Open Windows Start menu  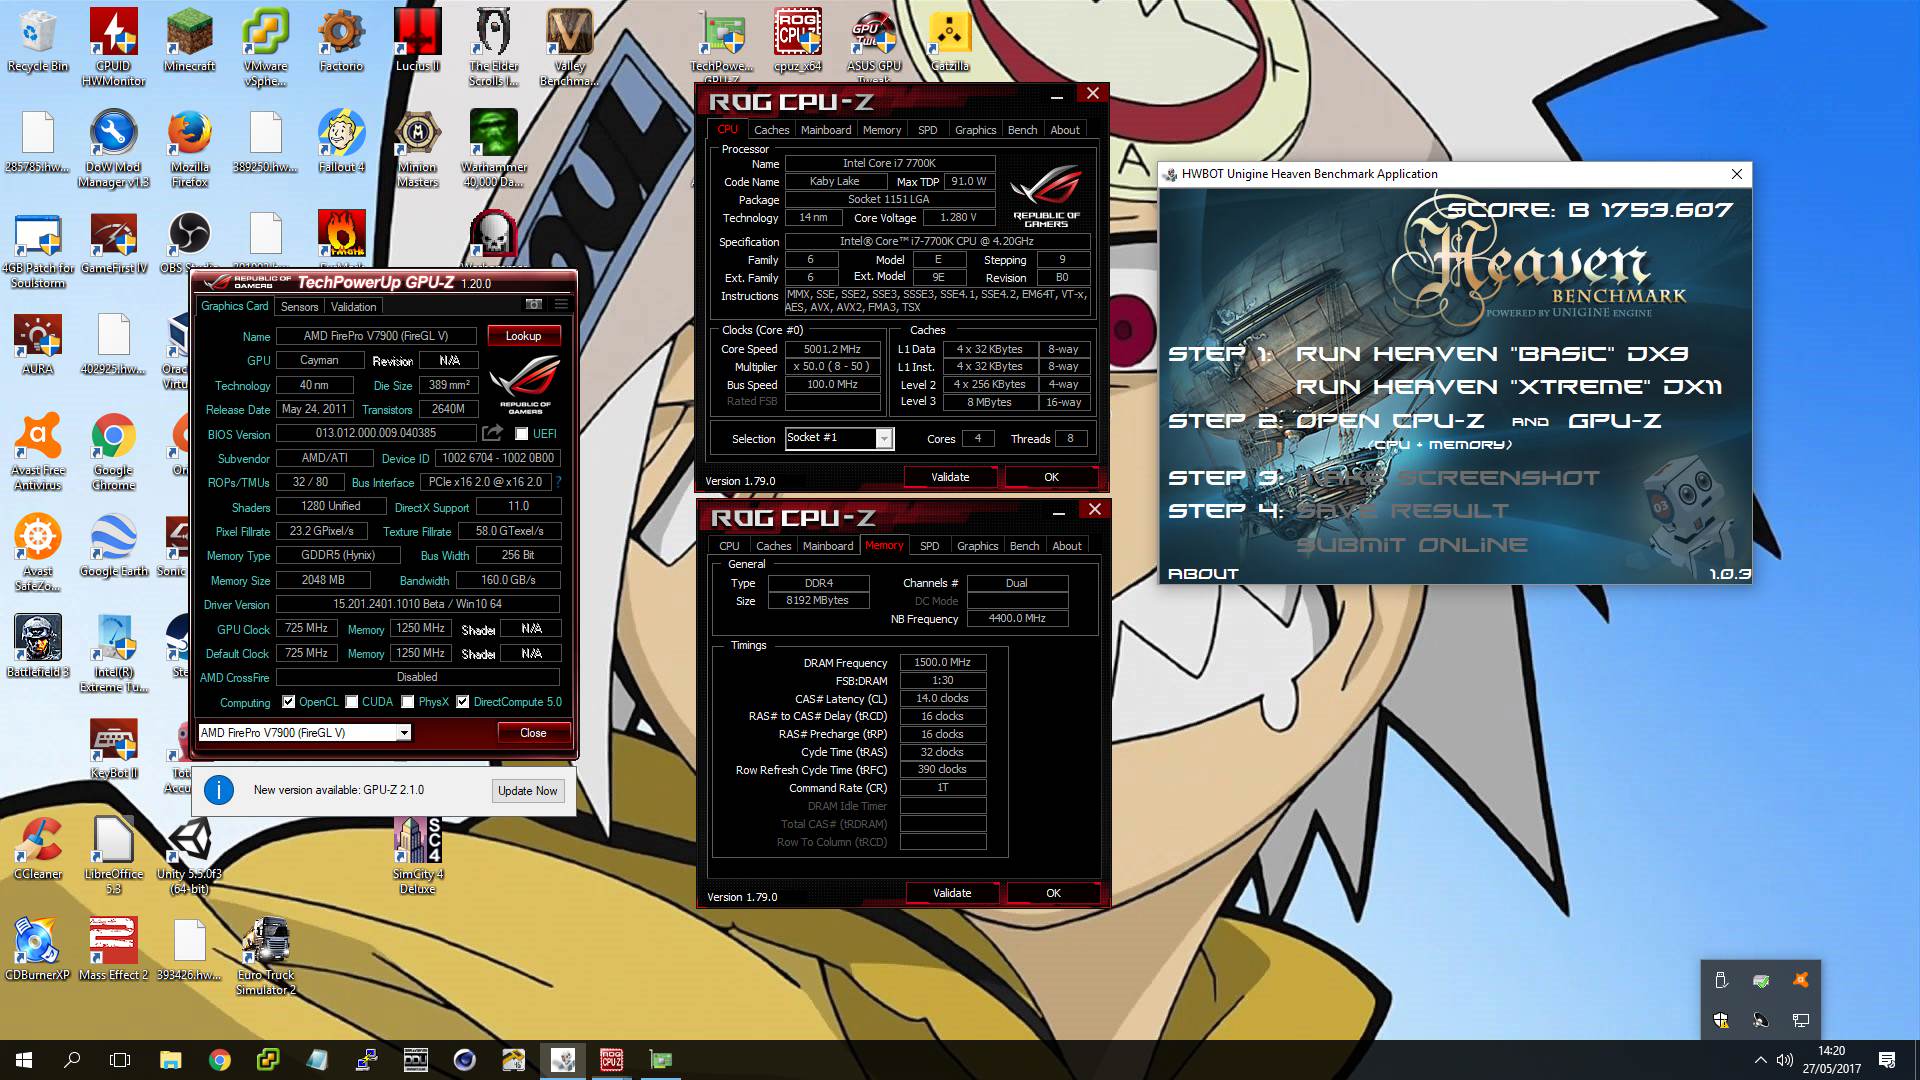pyautogui.click(x=24, y=1060)
